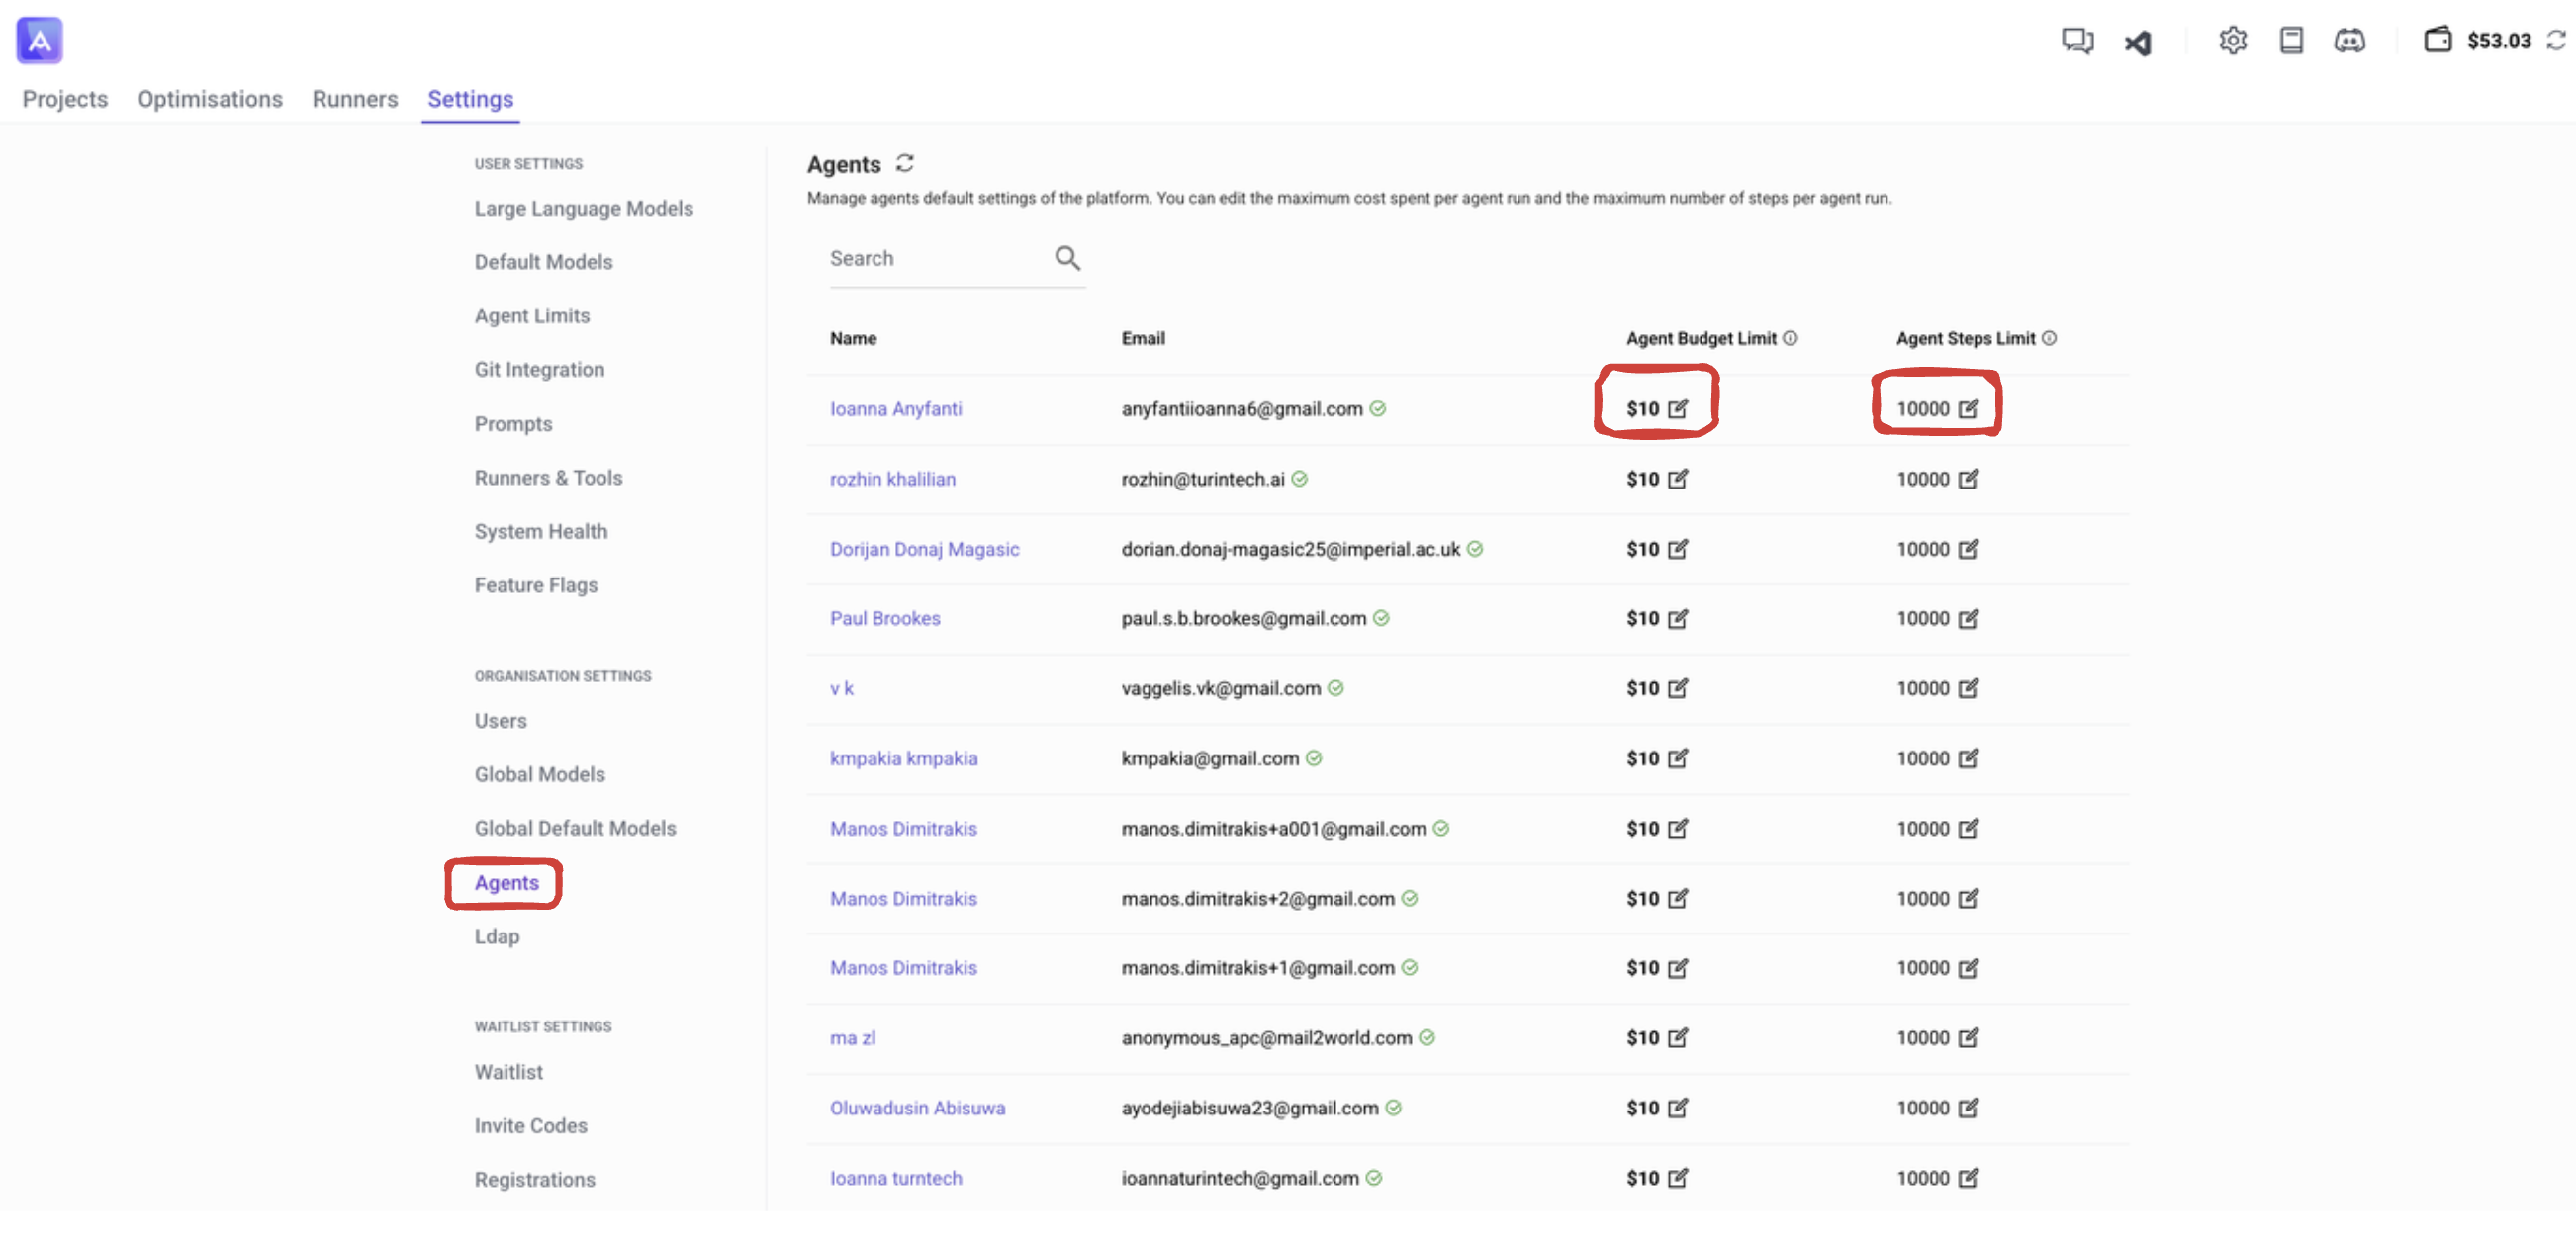Open the documentation book icon
Screen dimensions: 2576x1244
(x=2291, y=40)
